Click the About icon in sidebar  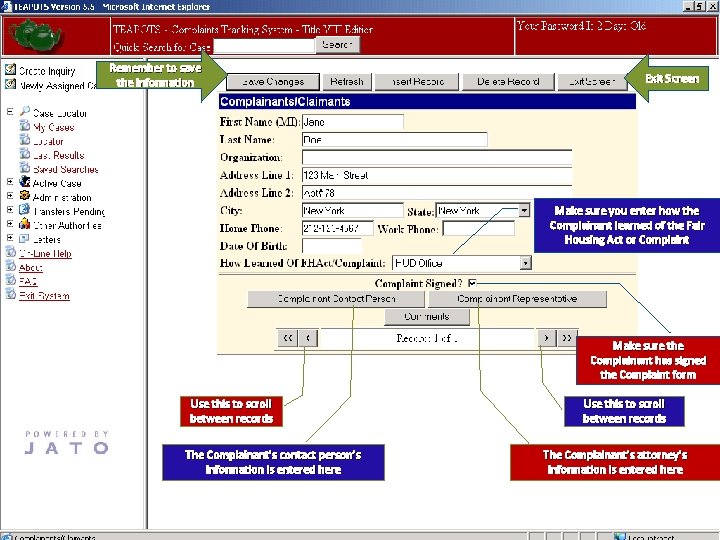(x=10, y=266)
